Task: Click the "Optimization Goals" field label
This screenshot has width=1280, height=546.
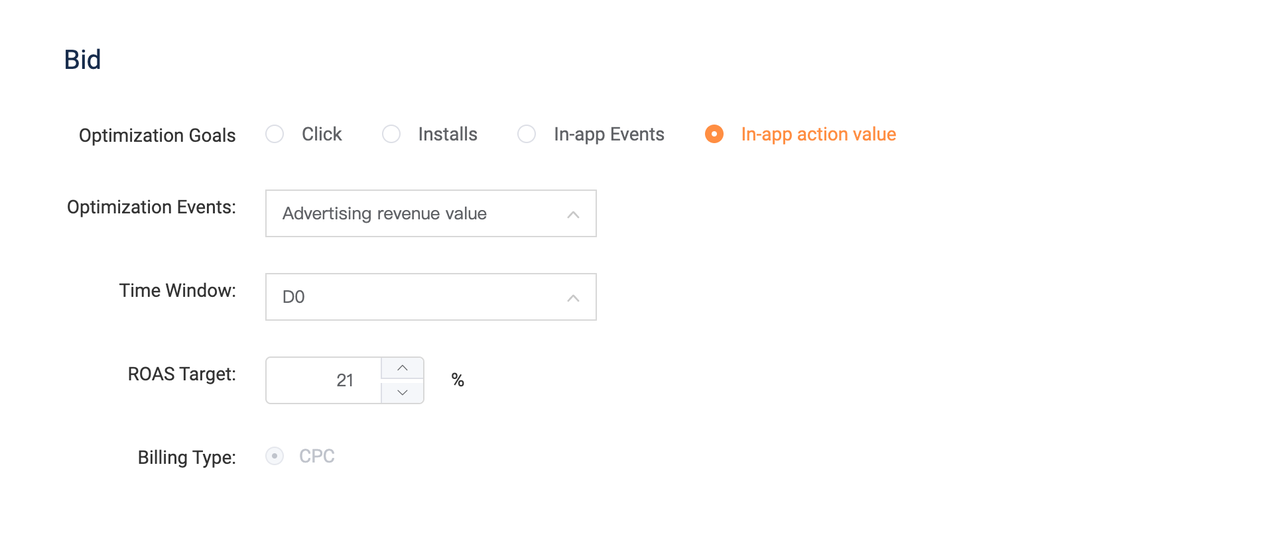Action: click(x=157, y=136)
